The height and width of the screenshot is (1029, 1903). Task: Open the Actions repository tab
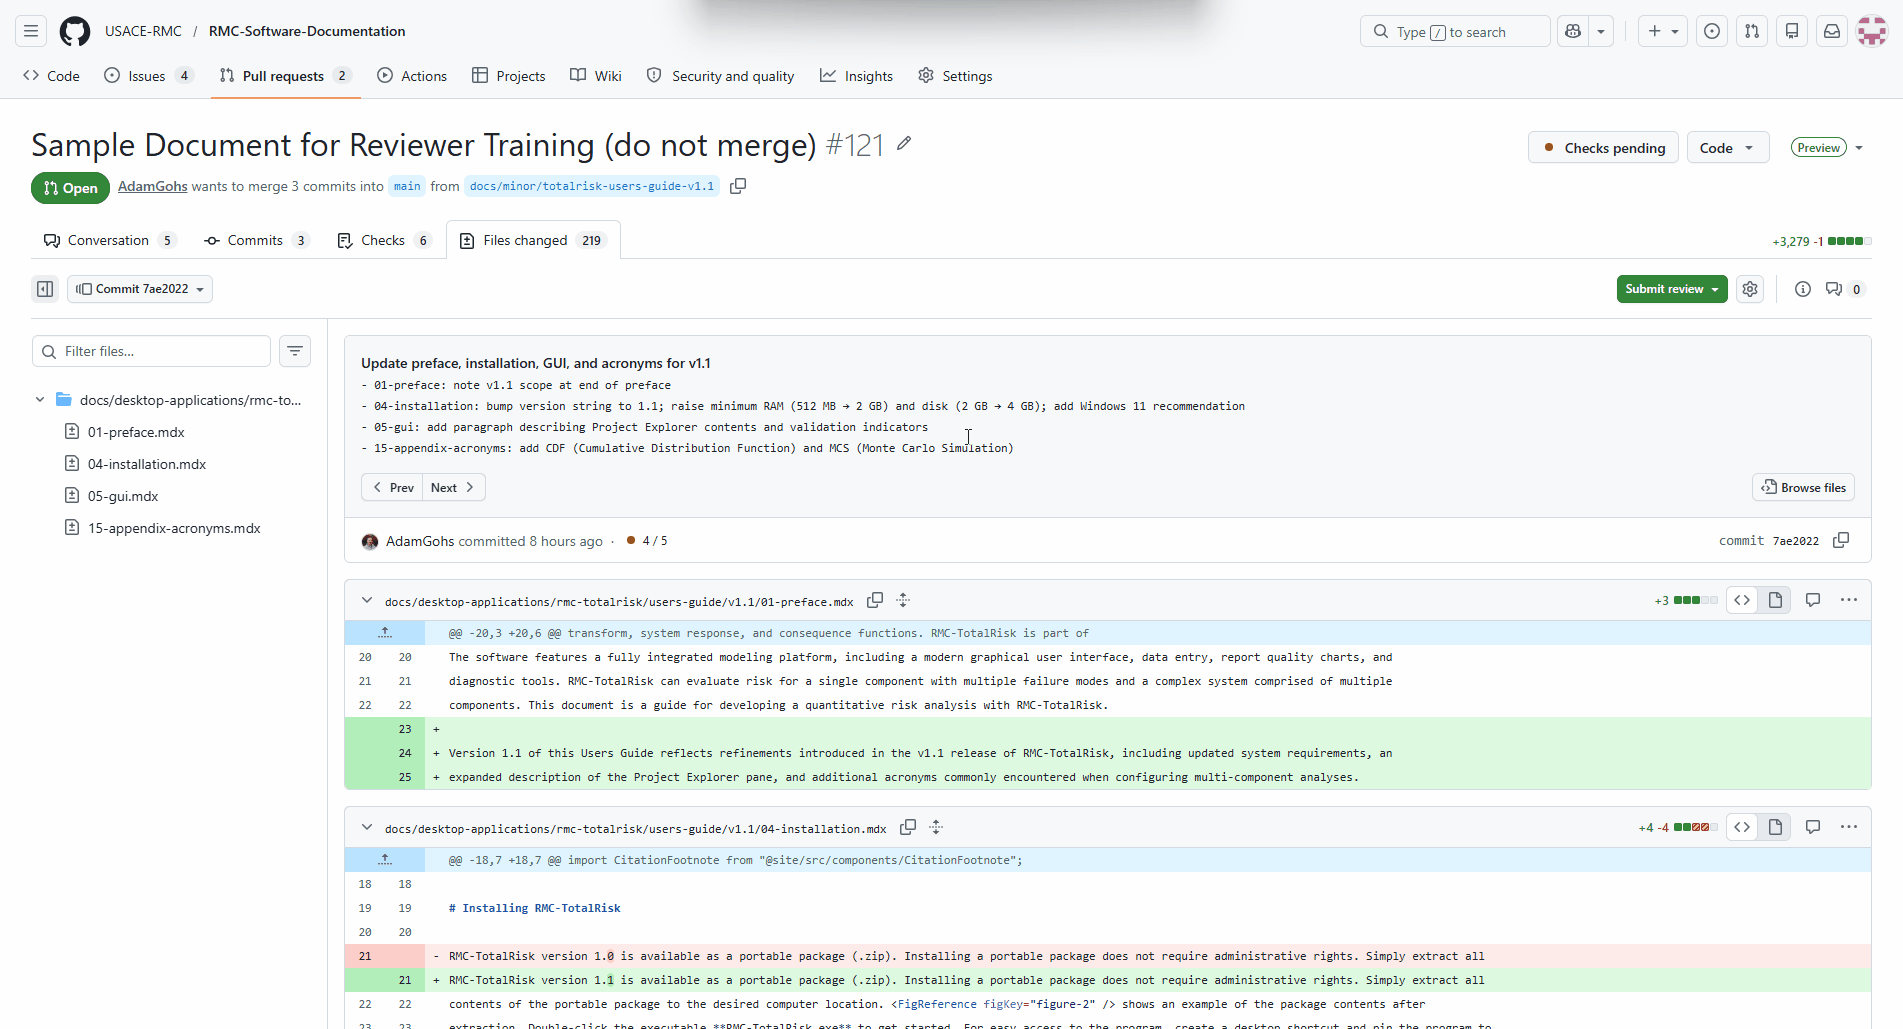pyautogui.click(x=412, y=76)
